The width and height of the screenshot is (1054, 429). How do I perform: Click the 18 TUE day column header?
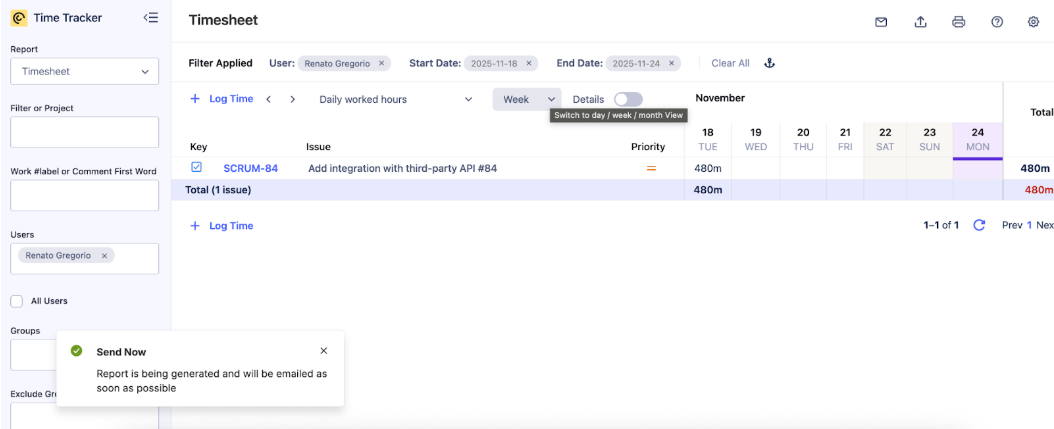pyautogui.click(x=708, y=139)
